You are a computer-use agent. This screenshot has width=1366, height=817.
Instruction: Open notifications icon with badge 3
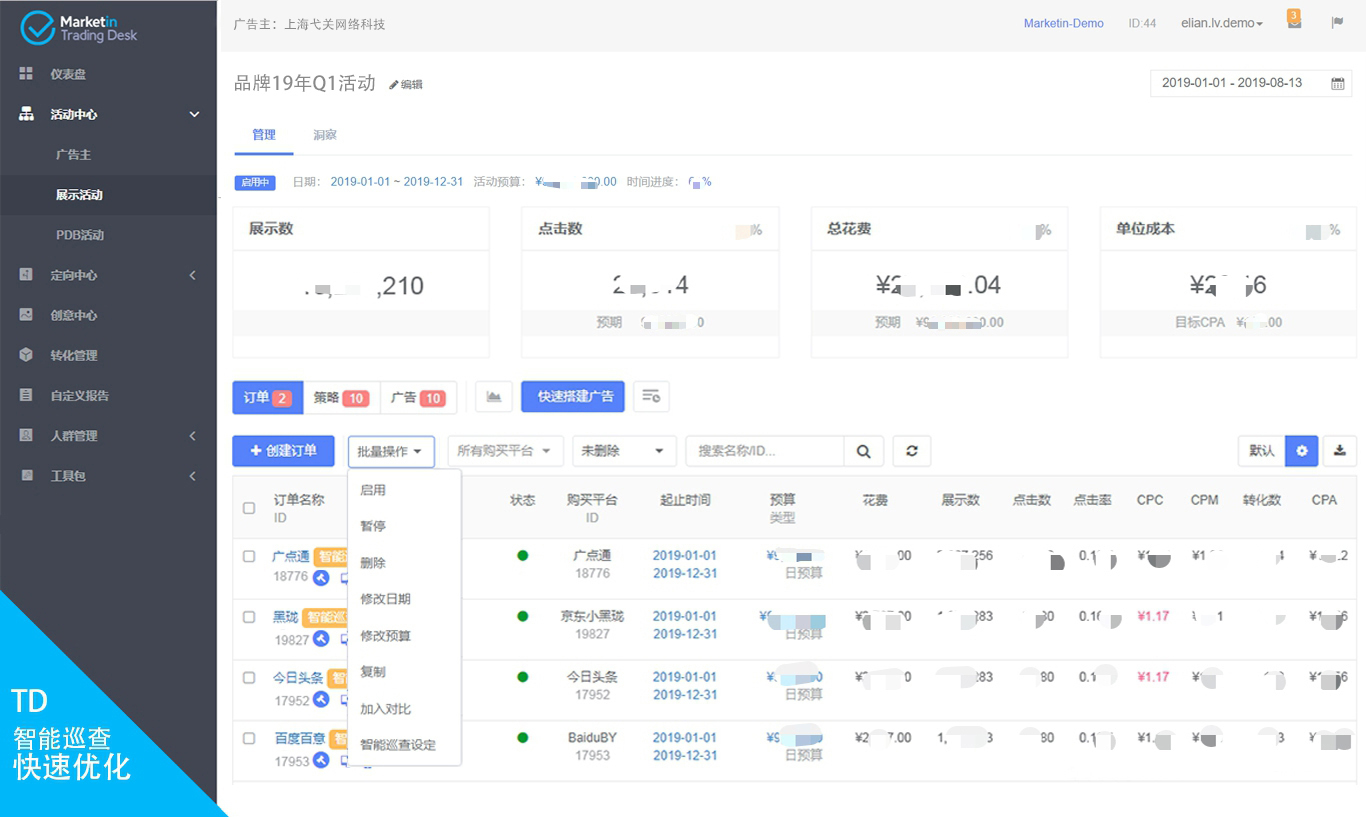tap(1294, 22)
